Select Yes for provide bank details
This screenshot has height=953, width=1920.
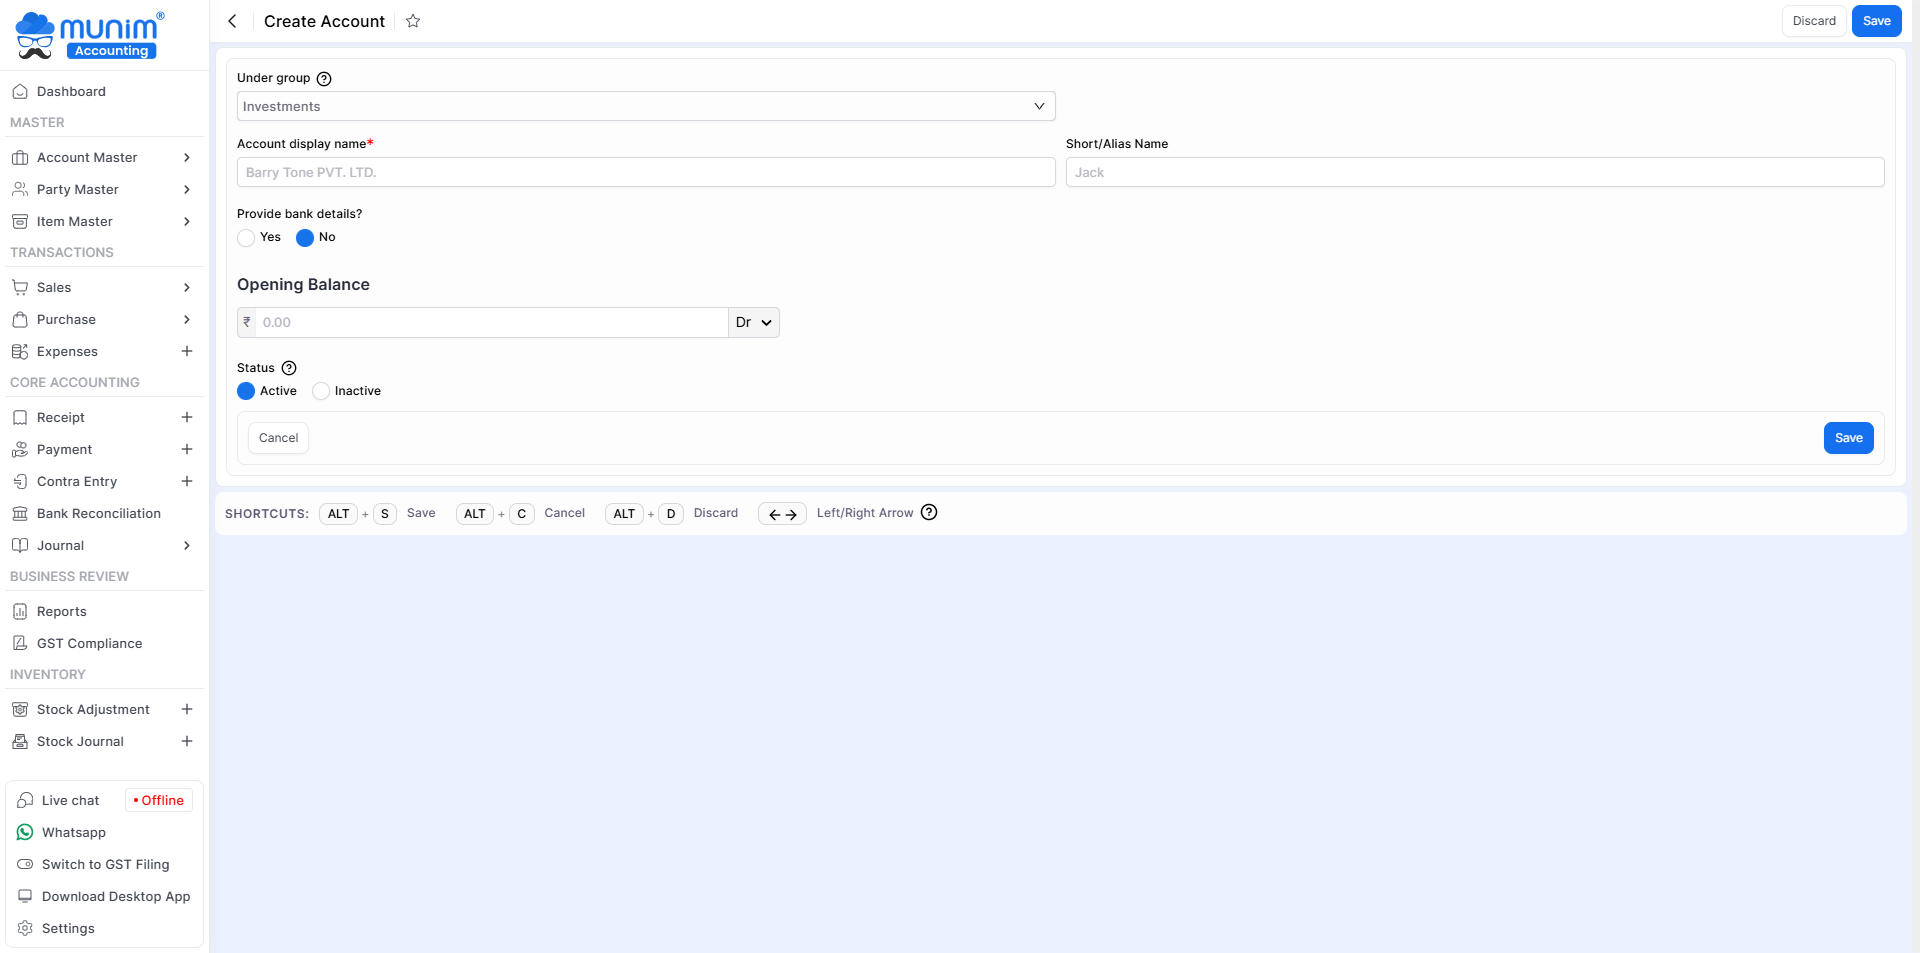click(246, 238)
